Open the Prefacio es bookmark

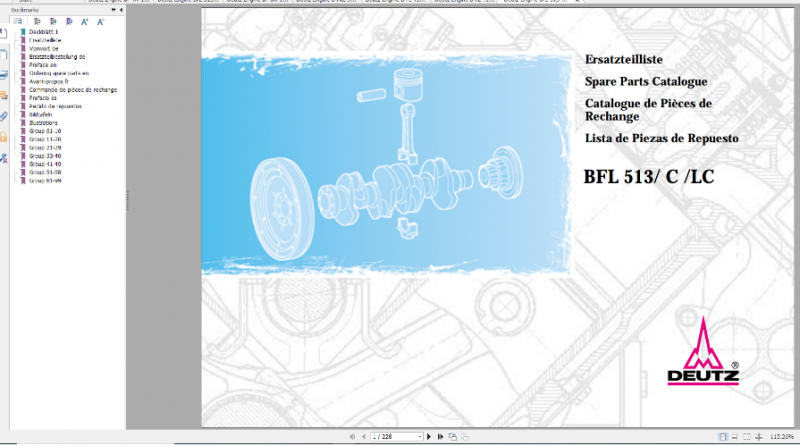[x=42, y=98]
